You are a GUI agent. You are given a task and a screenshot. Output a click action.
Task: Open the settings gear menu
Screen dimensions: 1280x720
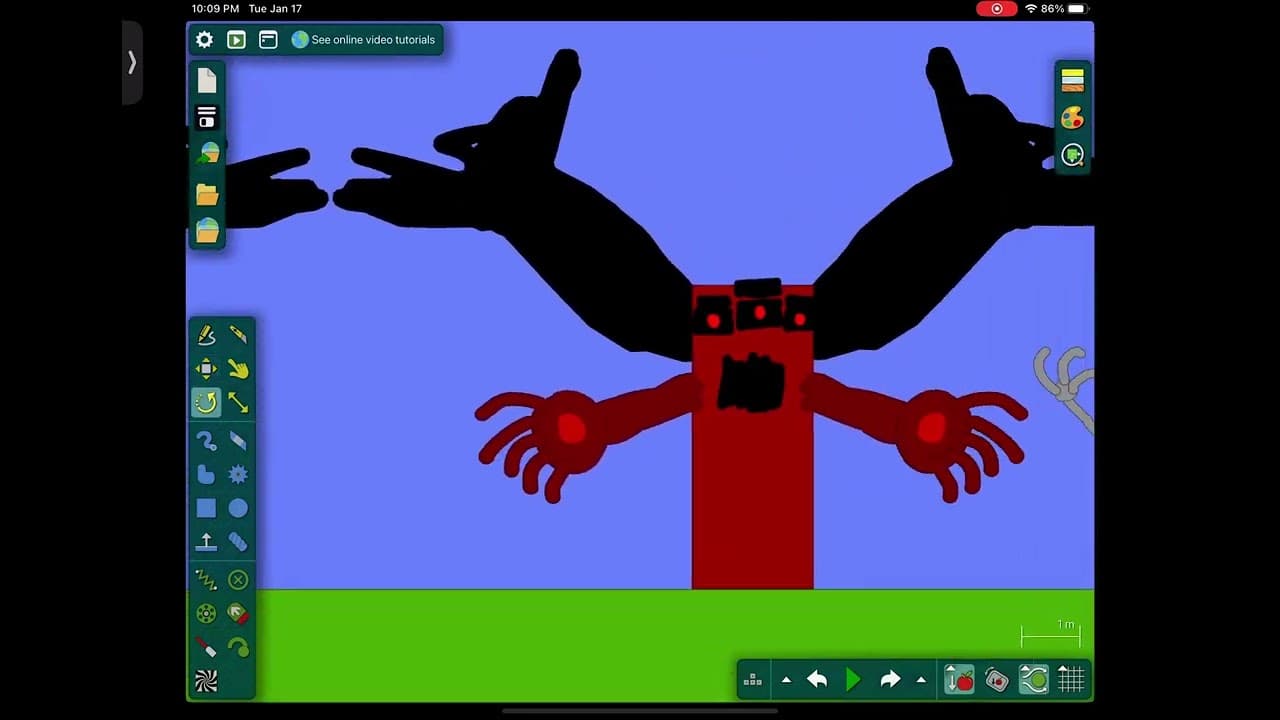[204, 40]
